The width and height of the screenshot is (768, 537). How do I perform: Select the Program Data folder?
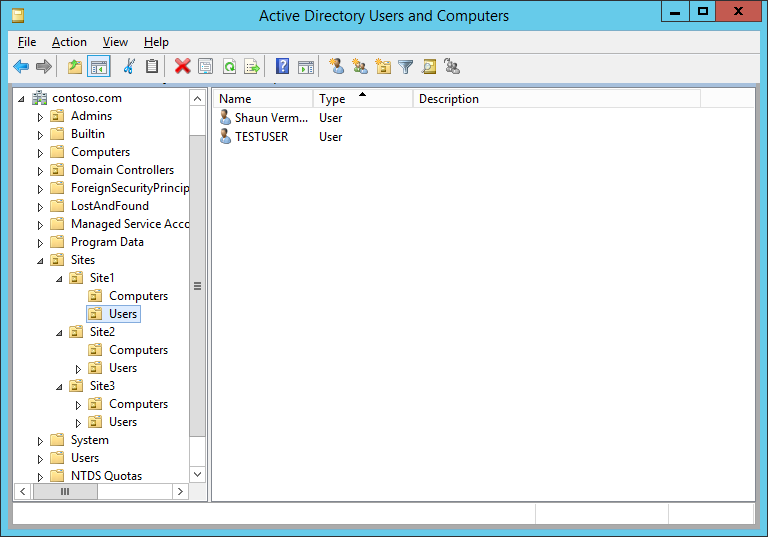(107, 242)
